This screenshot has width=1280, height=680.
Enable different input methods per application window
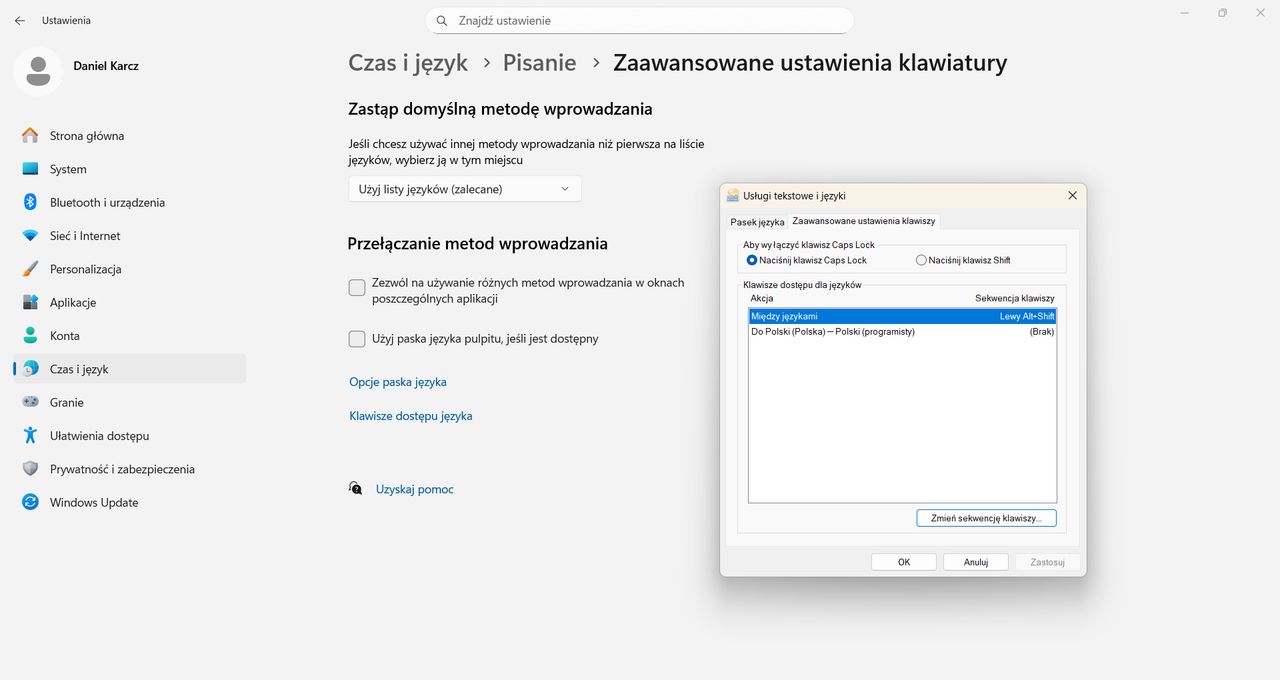pos(356,287)
